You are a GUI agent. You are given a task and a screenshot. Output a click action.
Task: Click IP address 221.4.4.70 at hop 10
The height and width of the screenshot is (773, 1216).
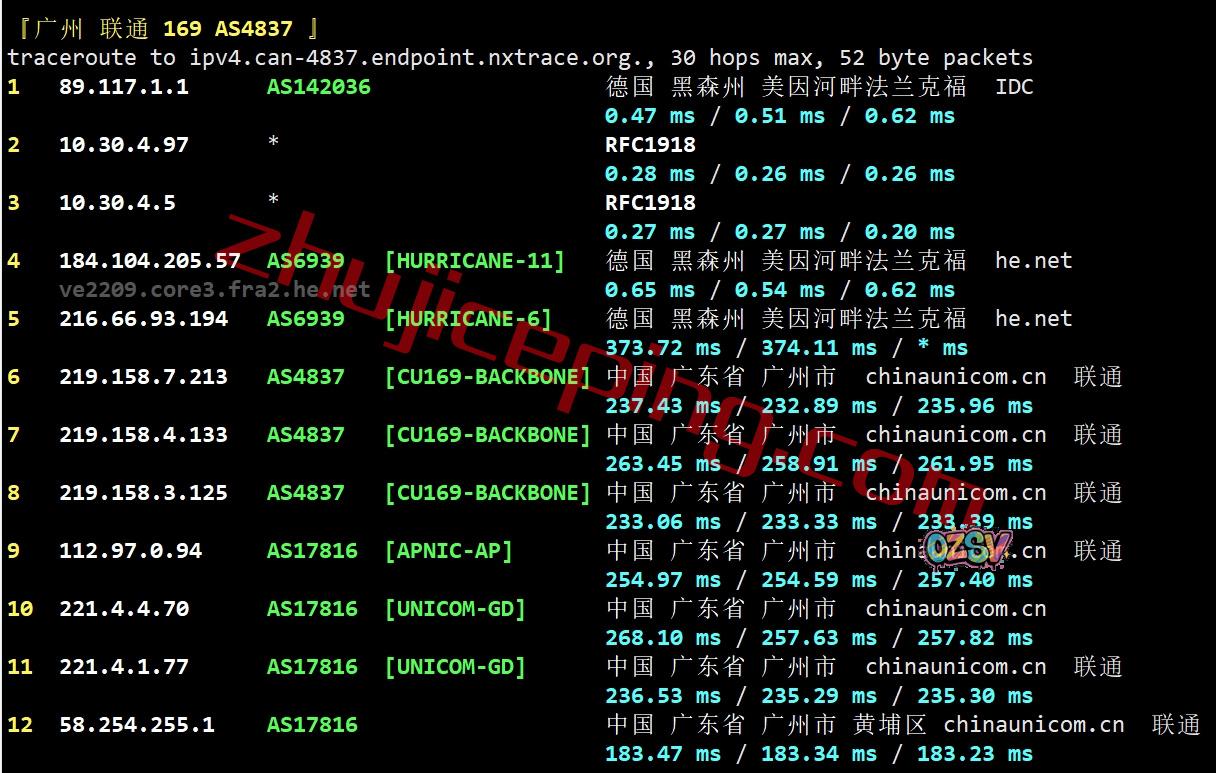(x=124, y=609)
